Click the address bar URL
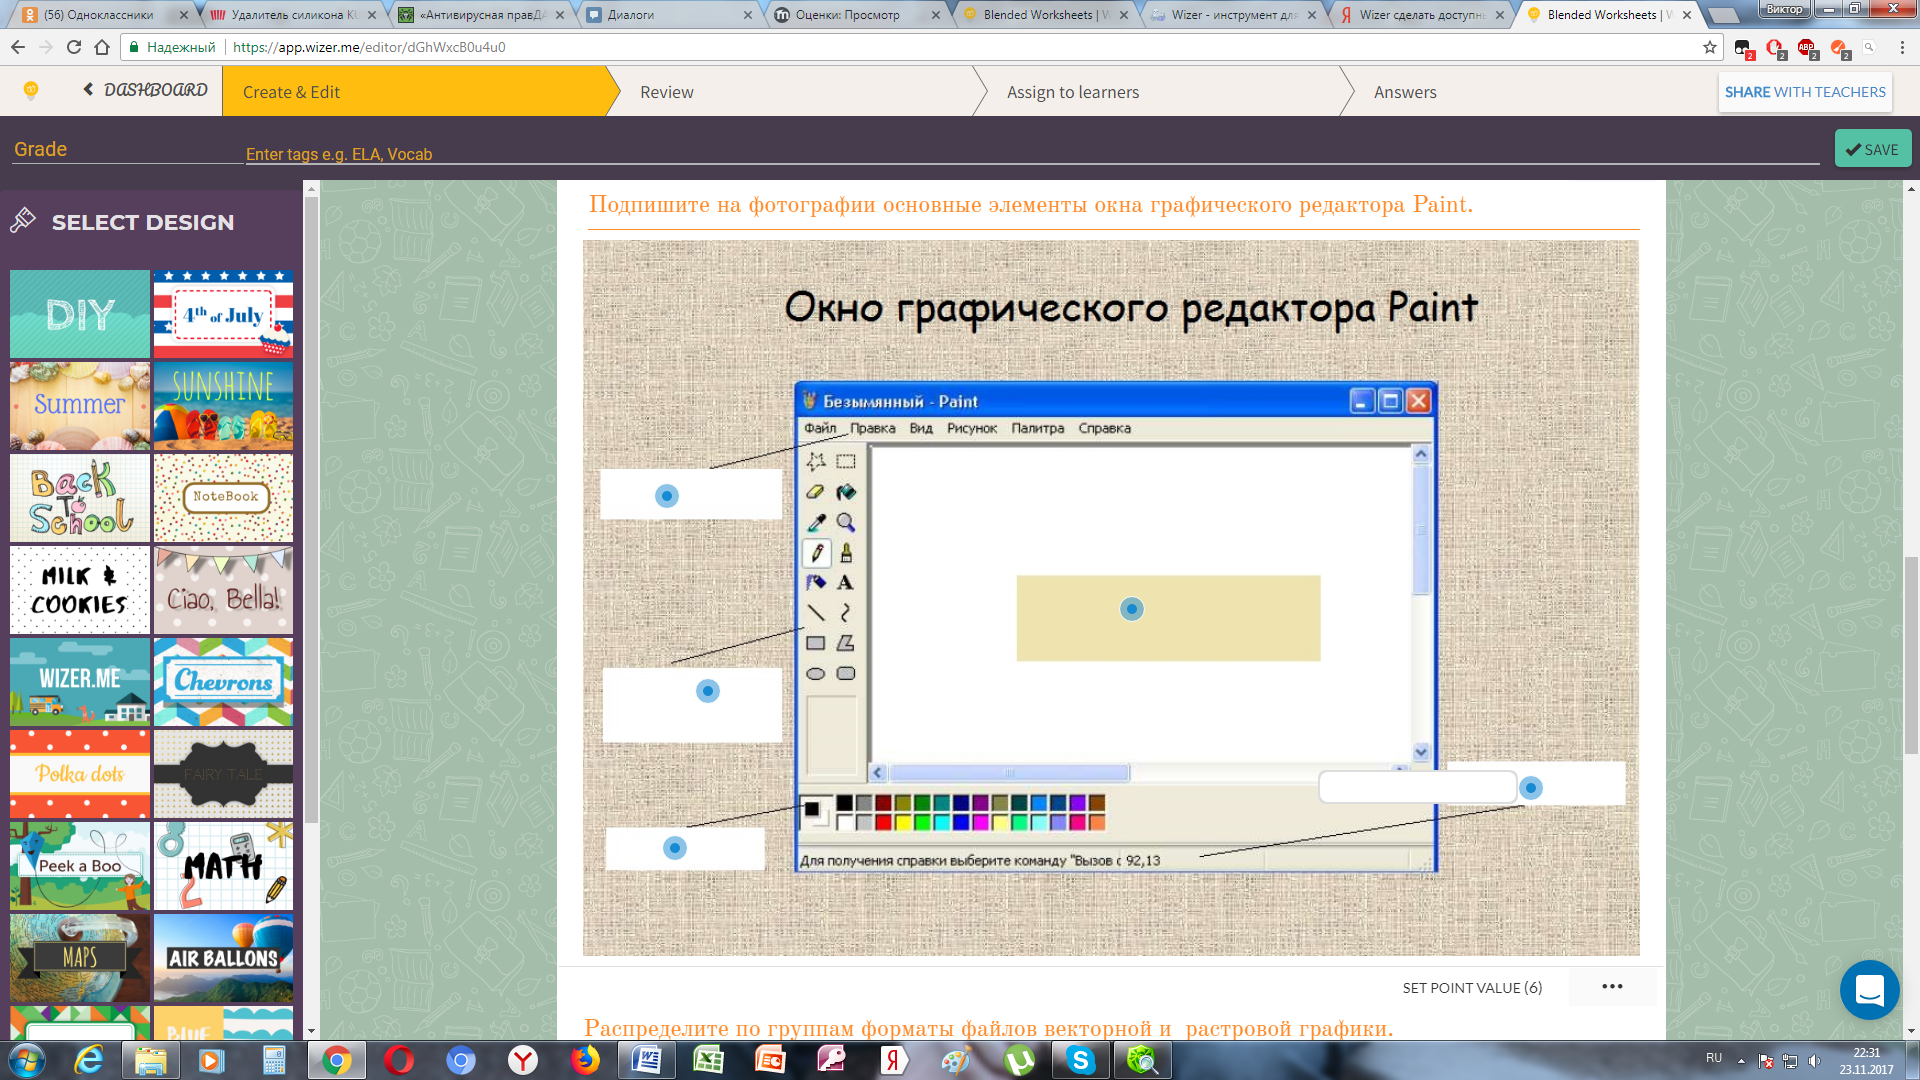1920x1080 pixels. [x=369, y=47]
